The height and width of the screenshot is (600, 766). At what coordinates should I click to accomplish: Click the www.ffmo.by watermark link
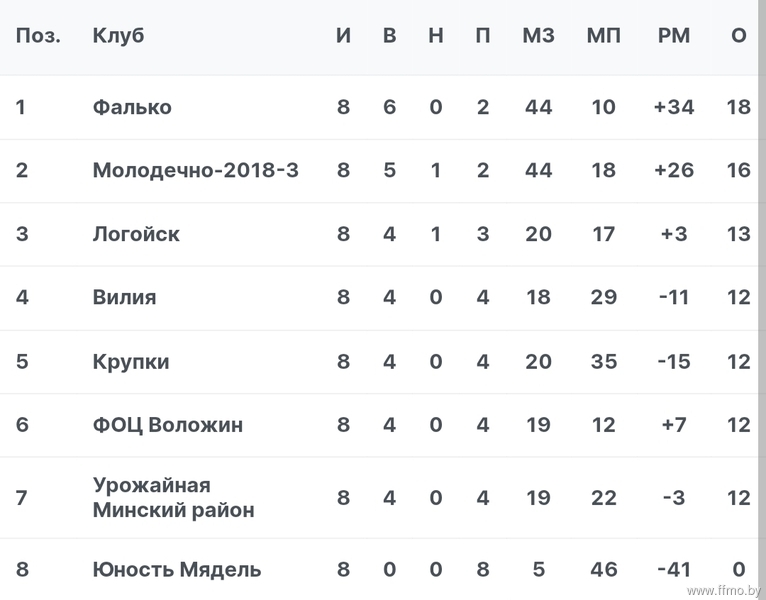724,591
